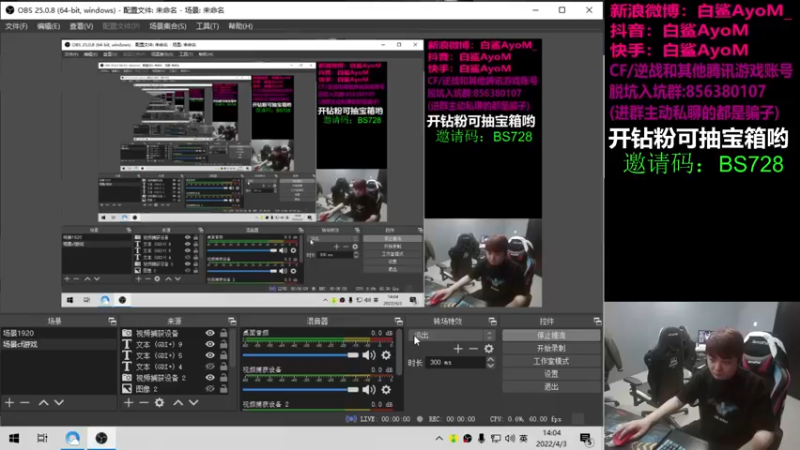Hide the 文本 (GDI+) 5 source
The height and width of the screenshot is (450, 800).
210,356
